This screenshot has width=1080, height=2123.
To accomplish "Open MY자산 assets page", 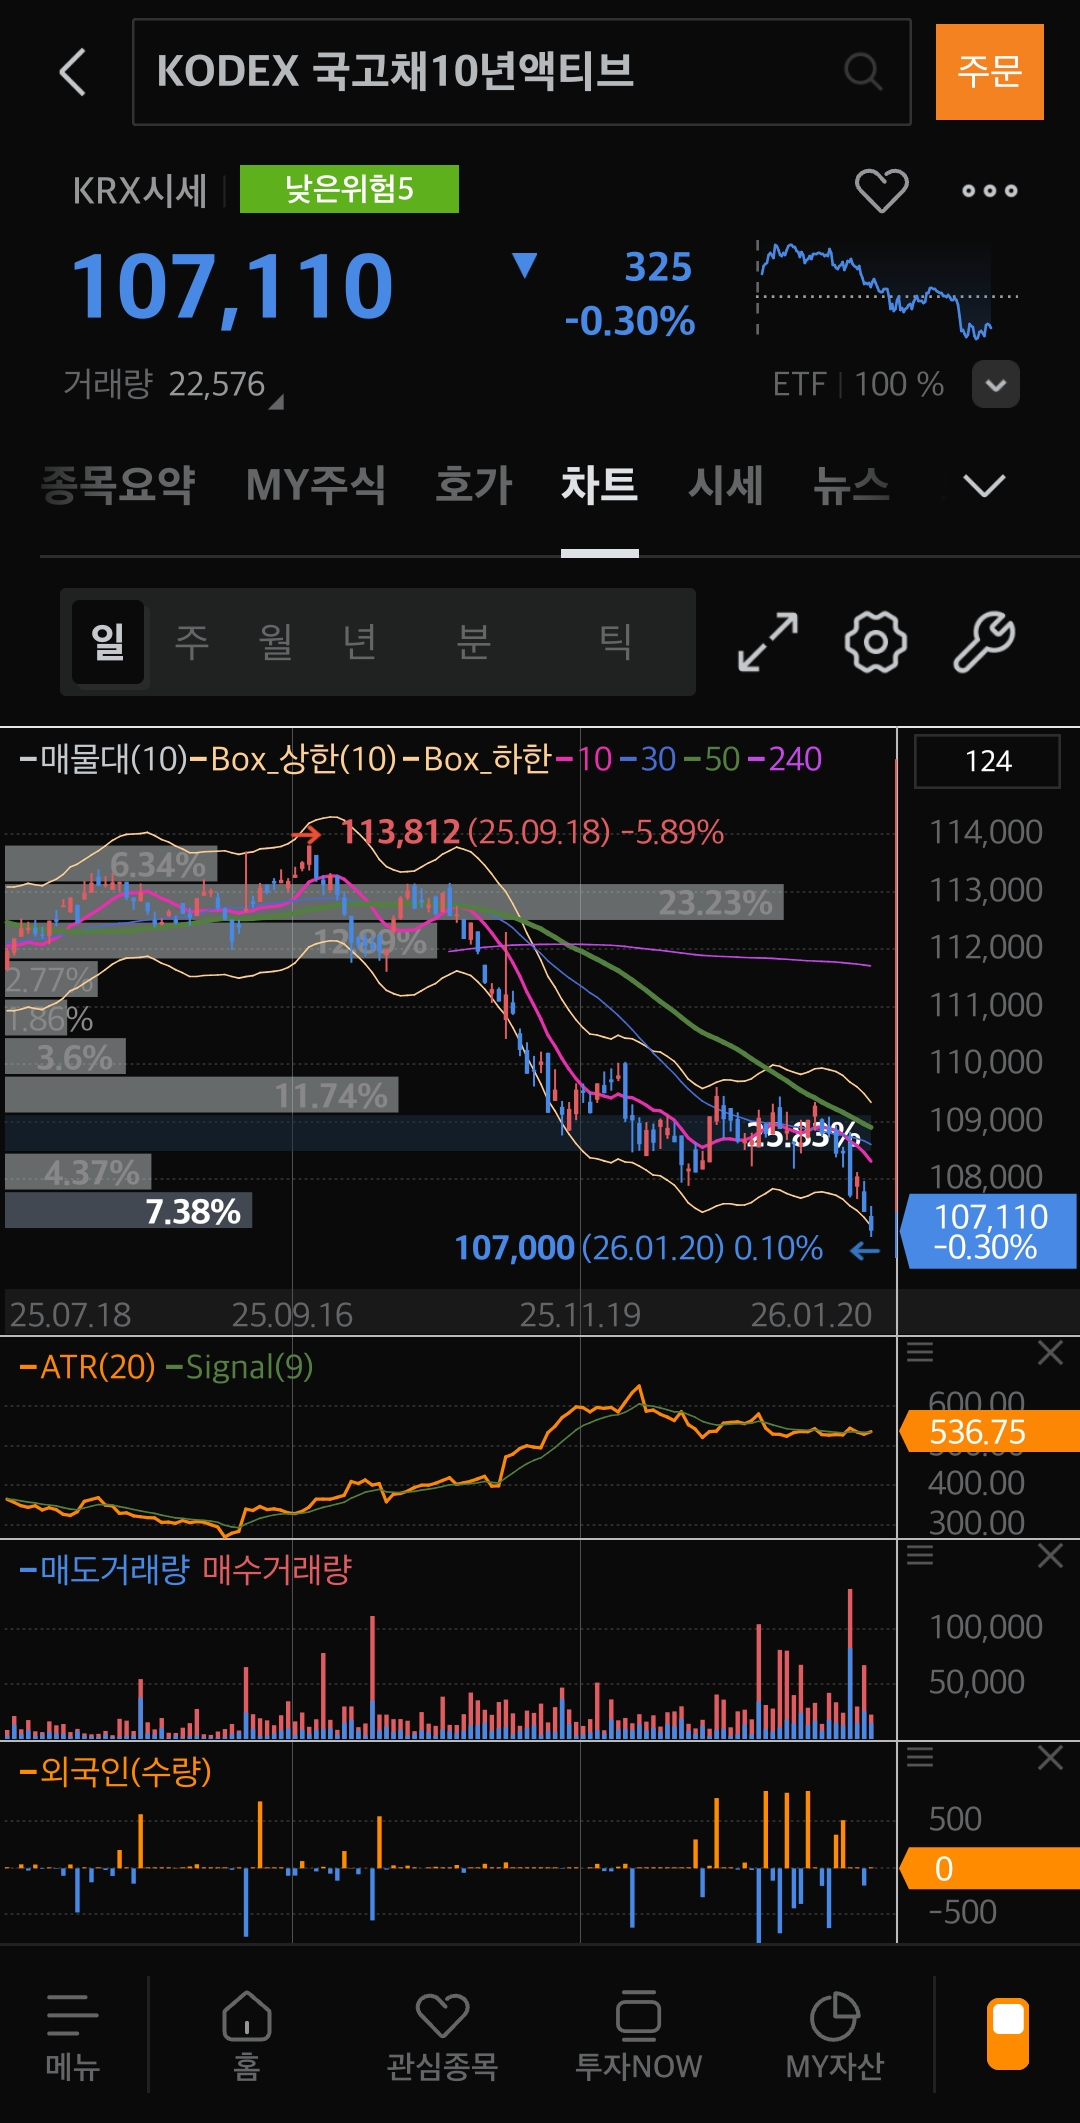I will click(835, 2038).
